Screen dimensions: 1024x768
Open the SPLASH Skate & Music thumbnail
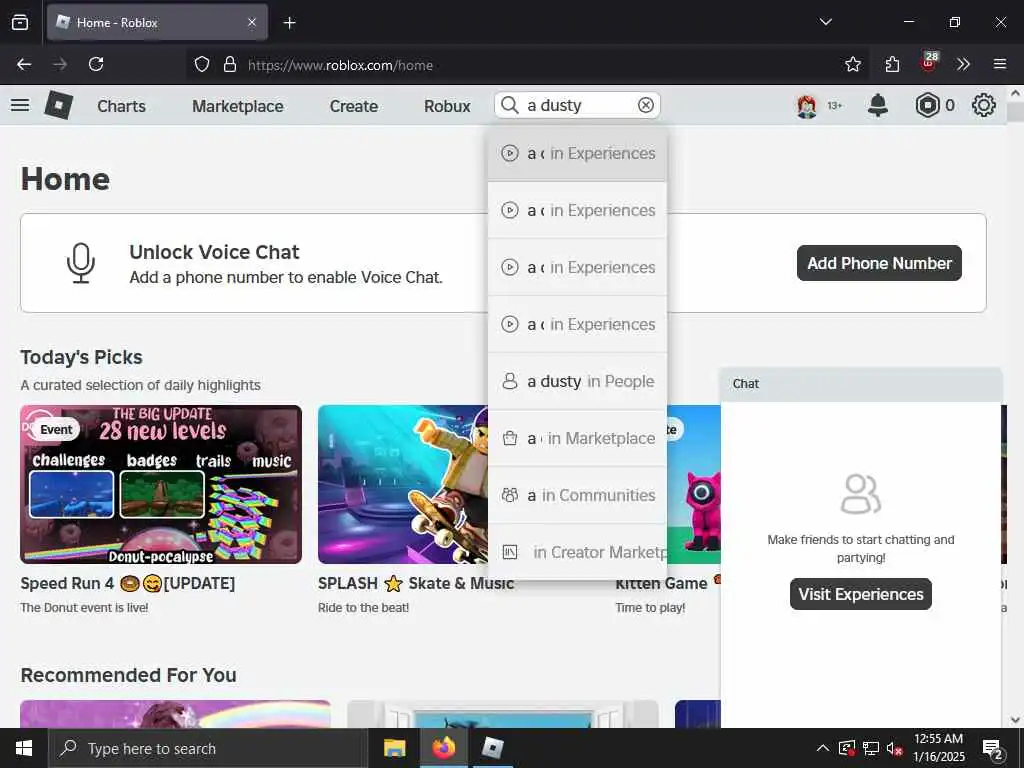(x=403, y=485)
